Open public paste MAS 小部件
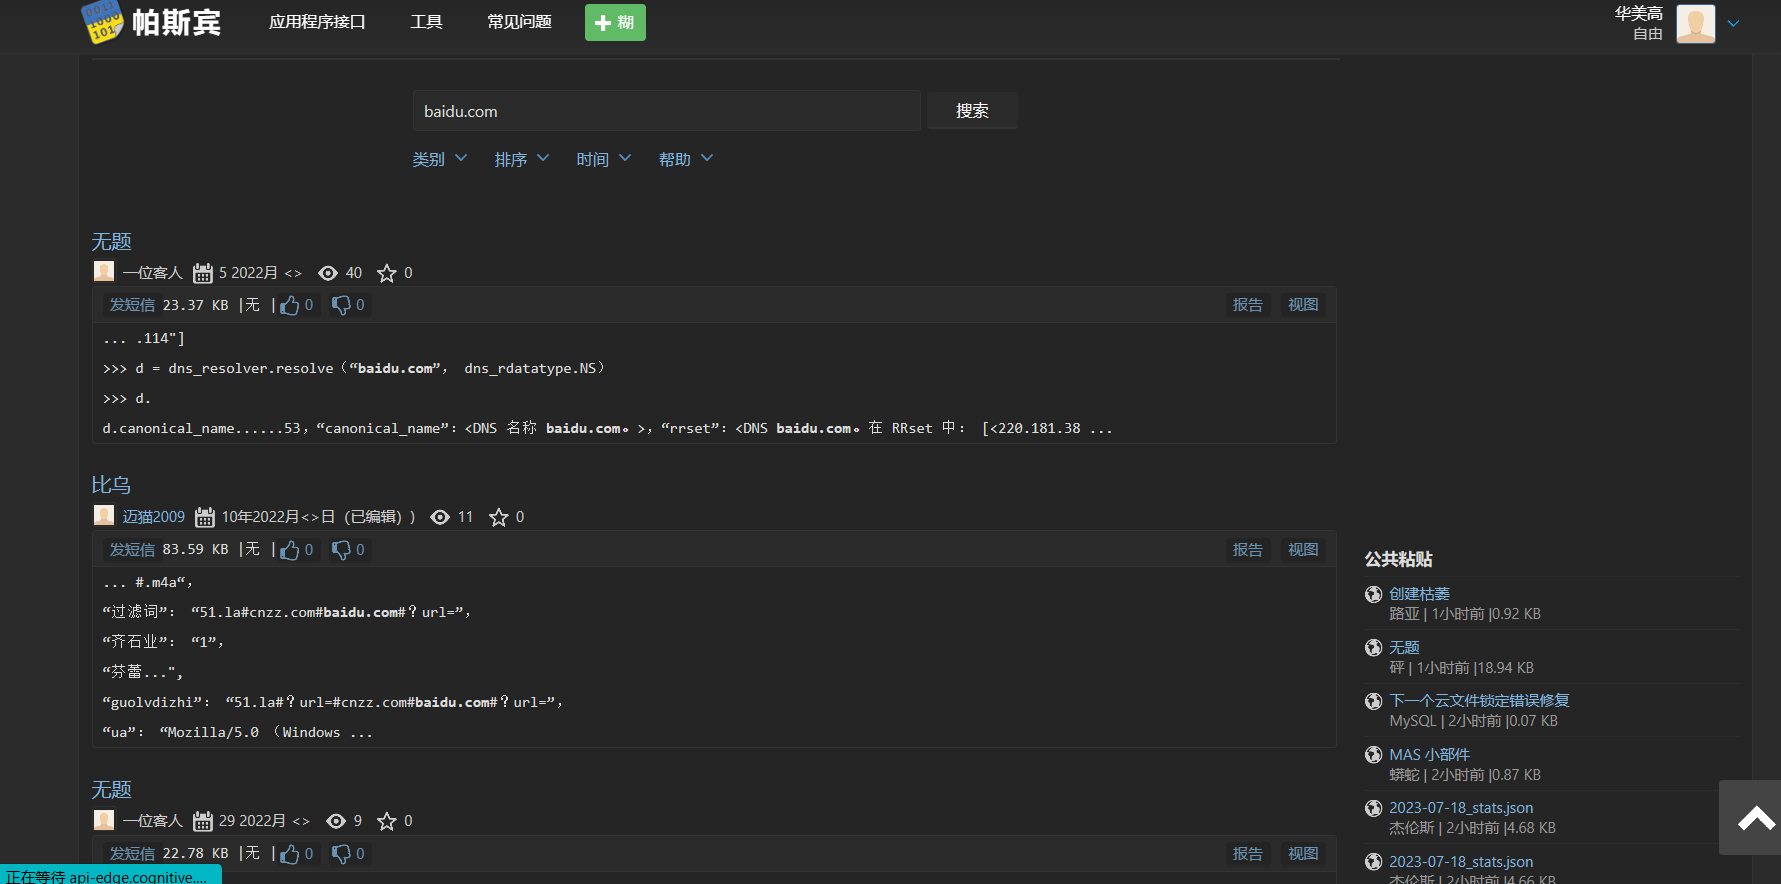Viewport: 1781px width, 884px height. tap(1429, 755)
